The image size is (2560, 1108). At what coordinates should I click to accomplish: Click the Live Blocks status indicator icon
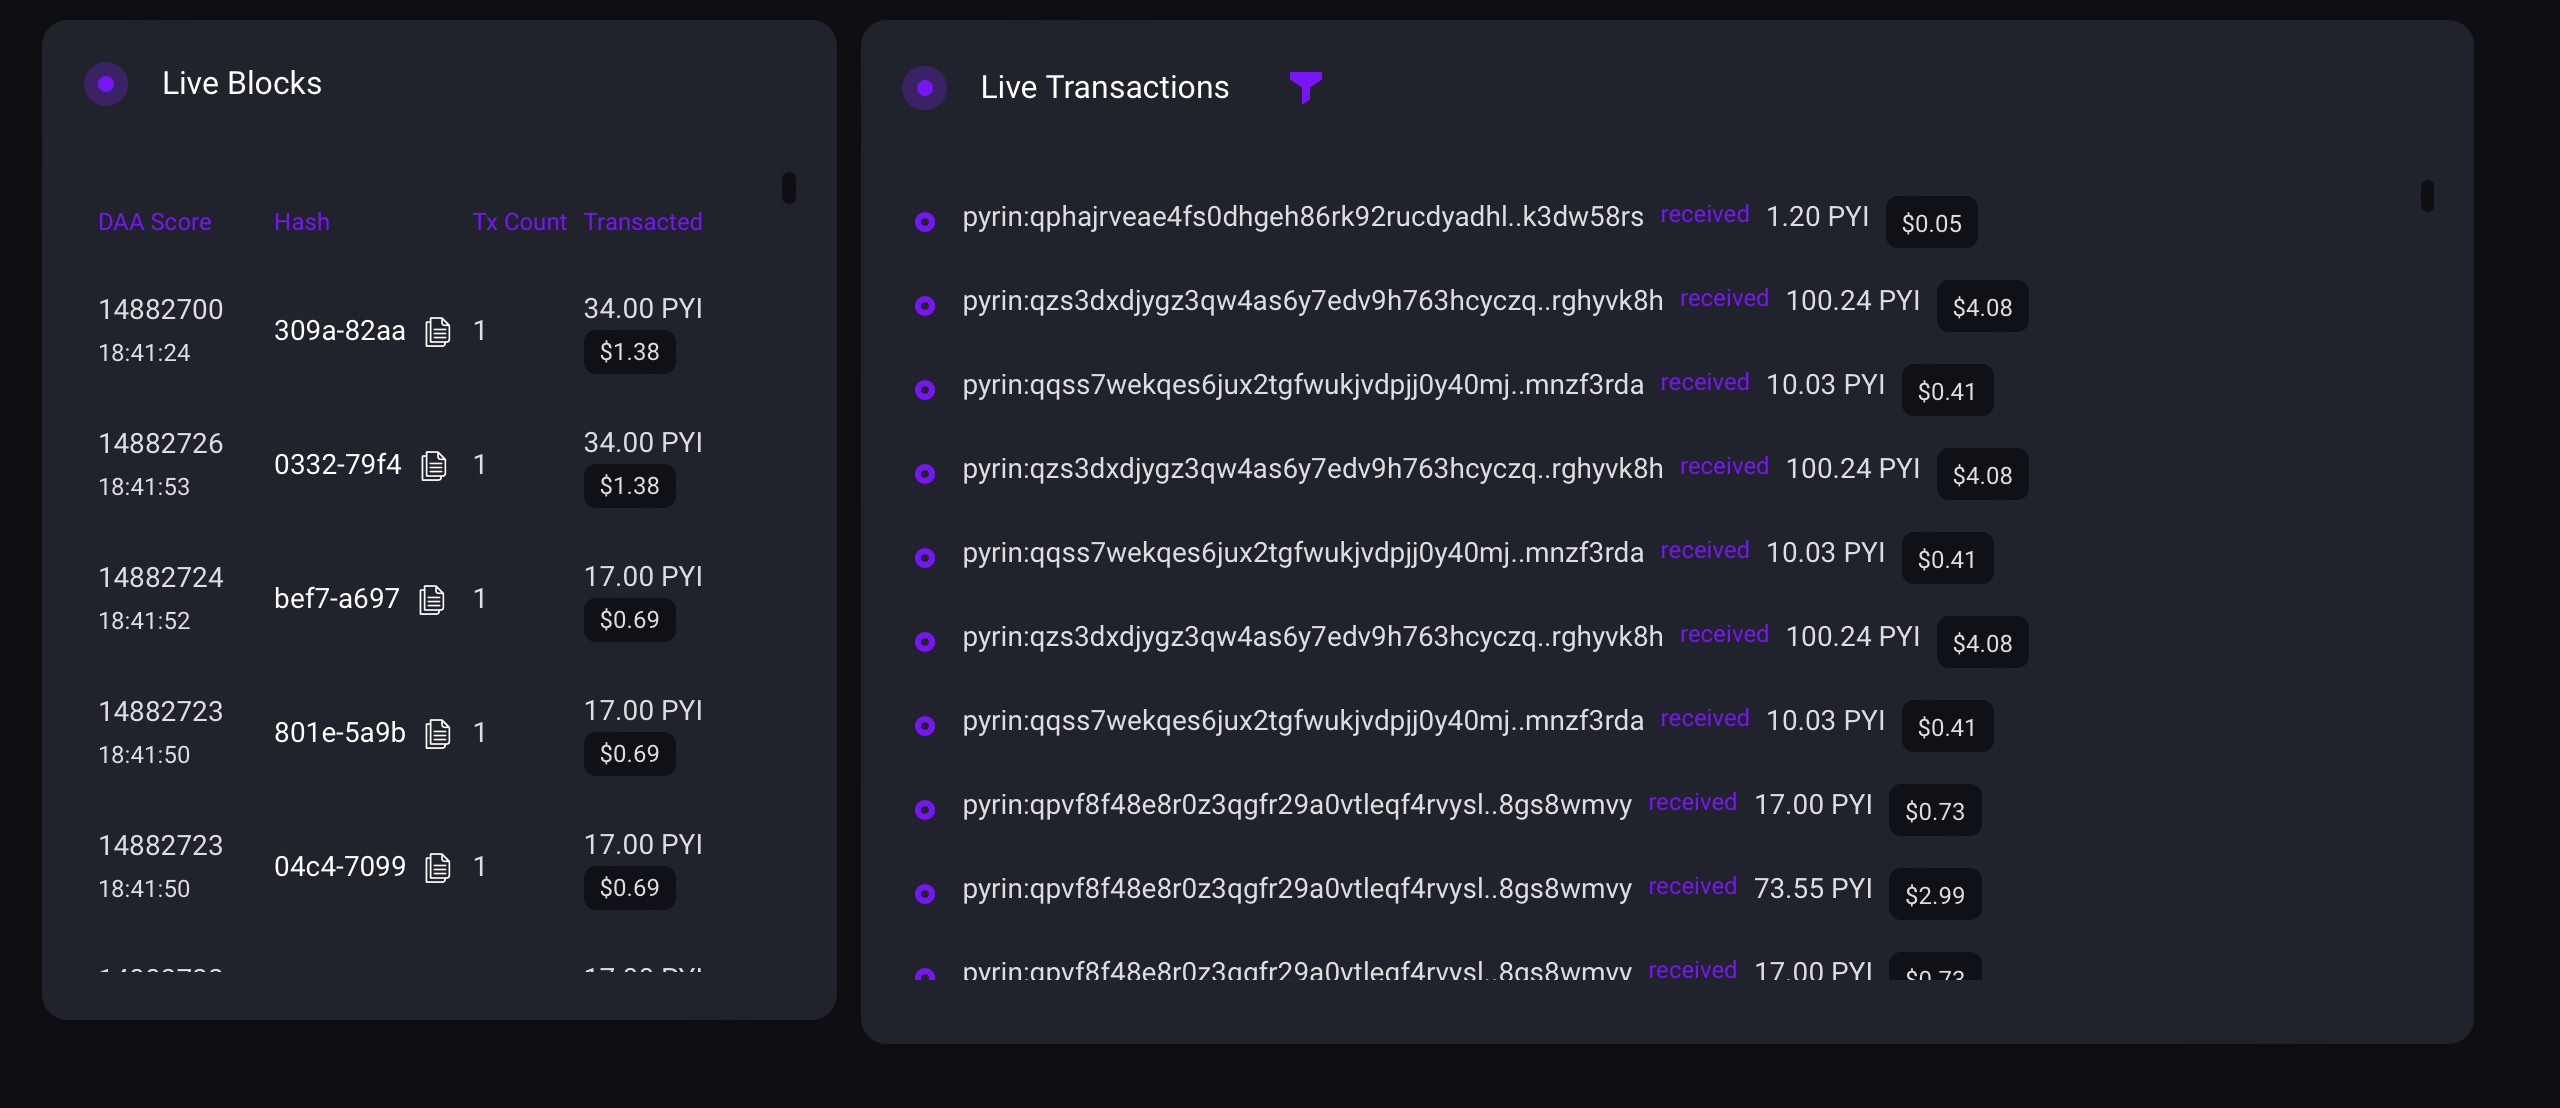[x=106, y=84]
